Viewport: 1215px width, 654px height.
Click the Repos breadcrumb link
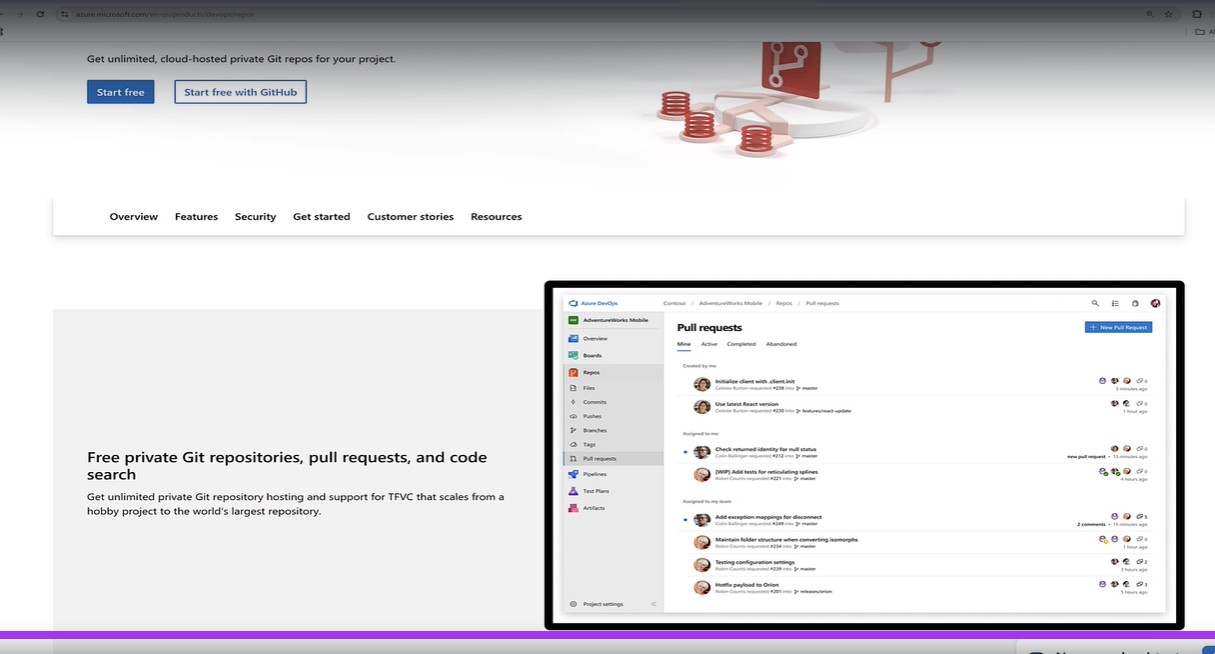point(784,302)
